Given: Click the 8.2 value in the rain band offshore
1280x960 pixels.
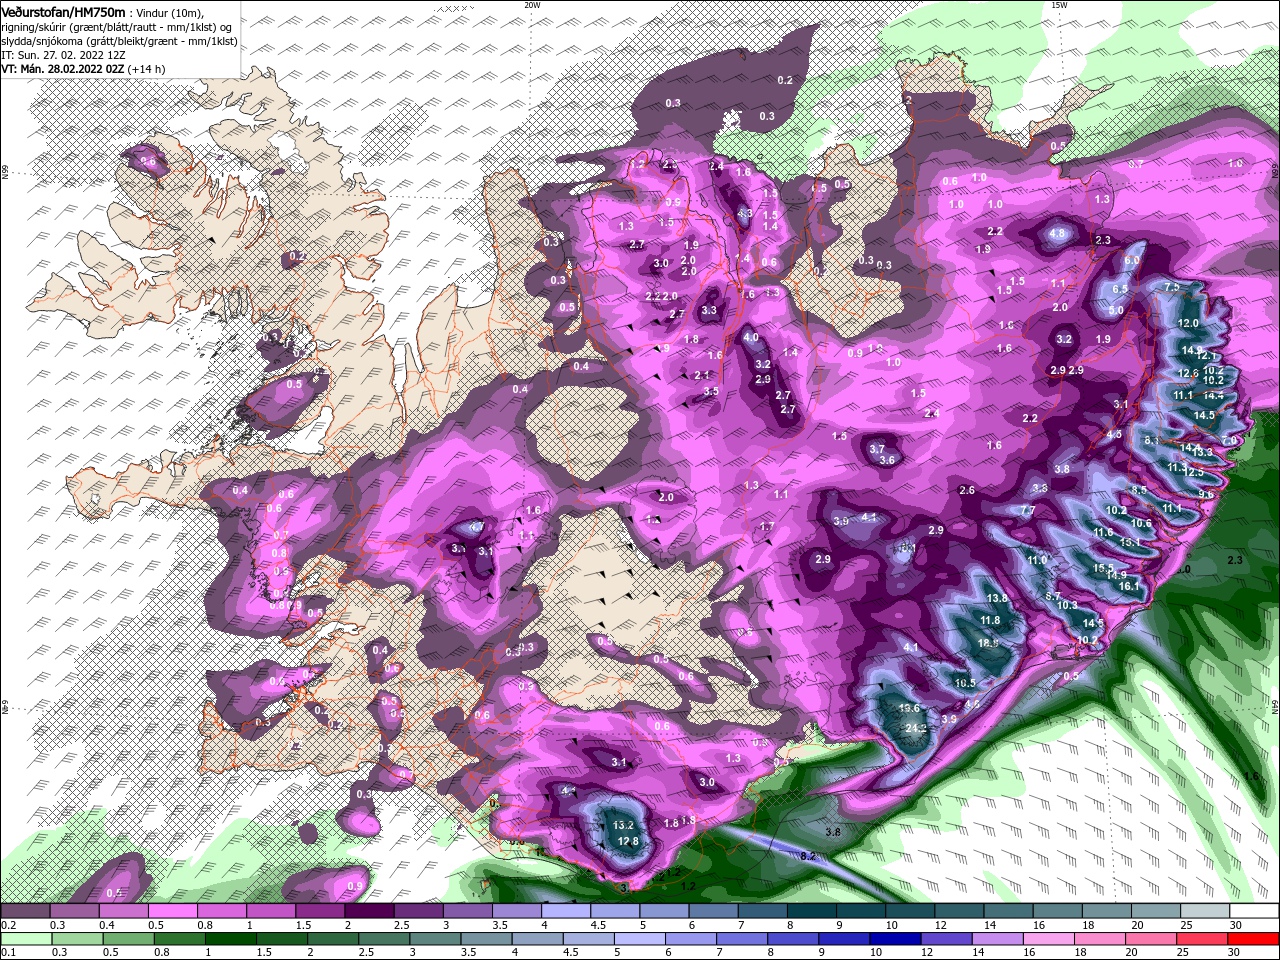Looking at the screenshot, I should tap(809, 856).
